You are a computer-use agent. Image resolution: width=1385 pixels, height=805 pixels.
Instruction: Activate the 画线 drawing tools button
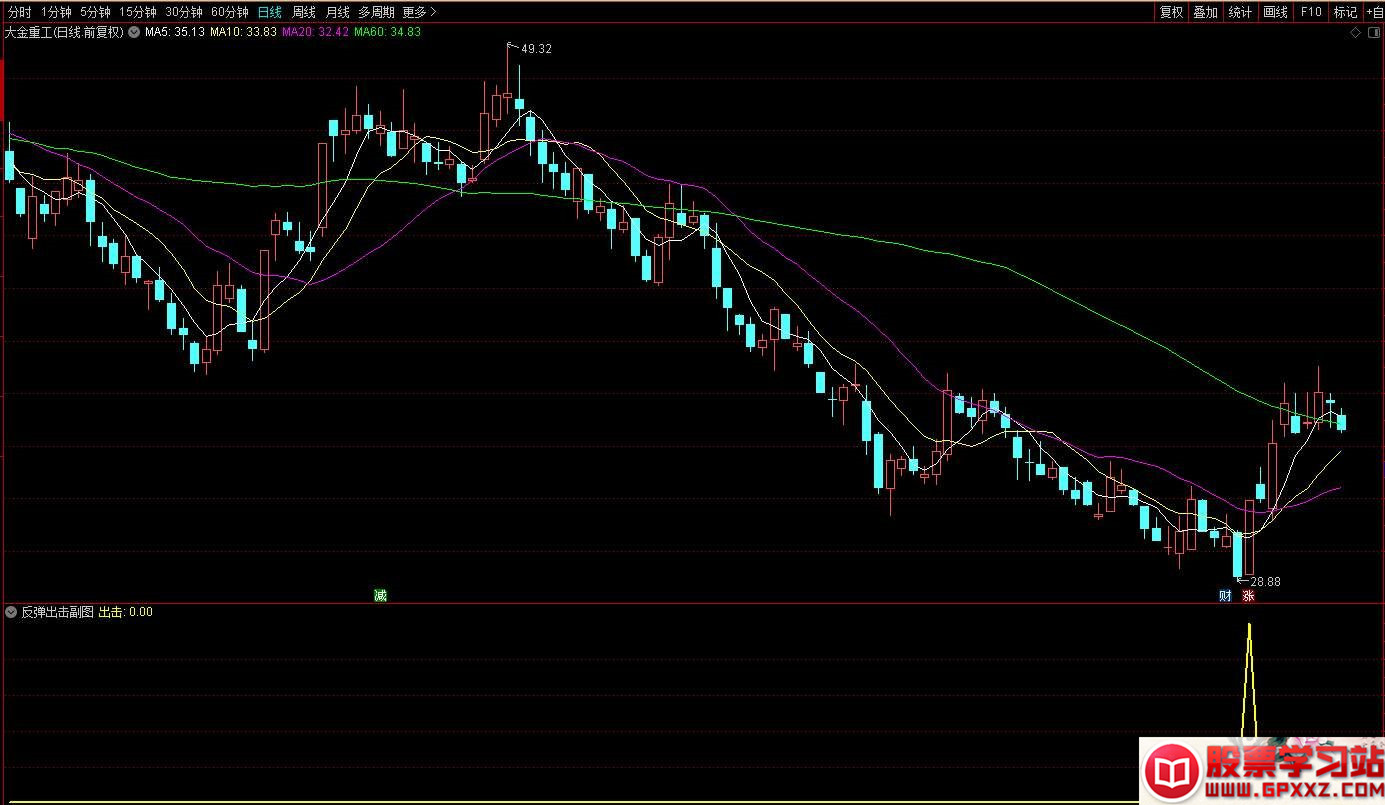click(1275, 12)
